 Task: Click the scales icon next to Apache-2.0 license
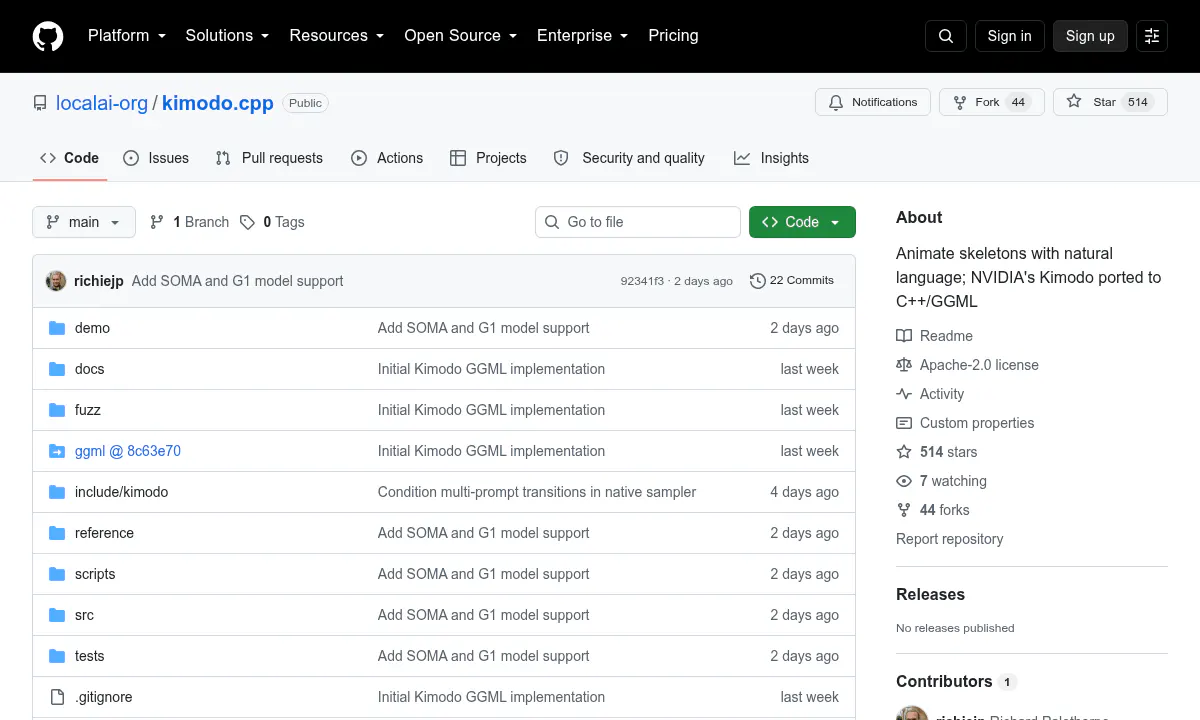click(x=904, y=365)
